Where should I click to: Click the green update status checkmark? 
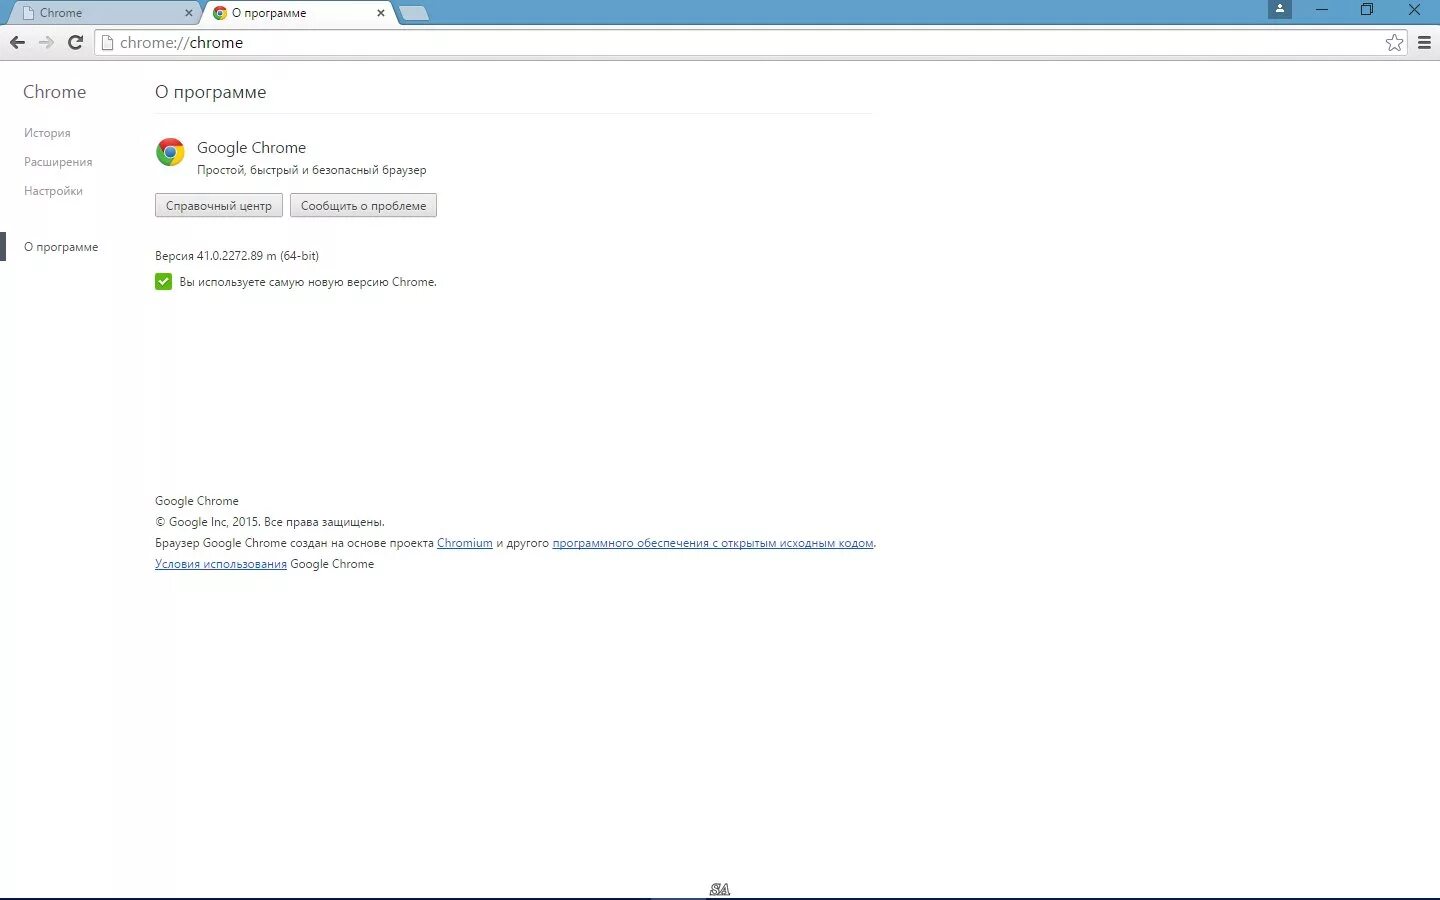163,281
